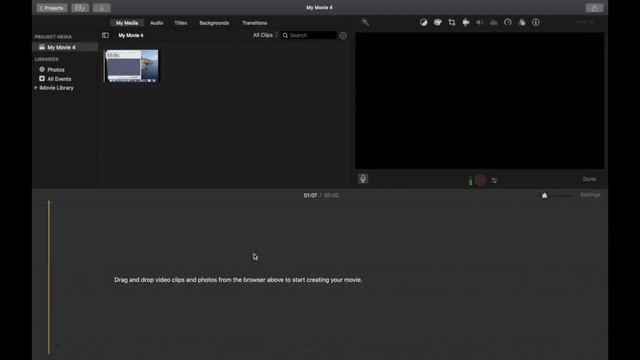The image size is (640, 360).
Task: Open voiceover options sliders icon
Action: click(494, 180)
